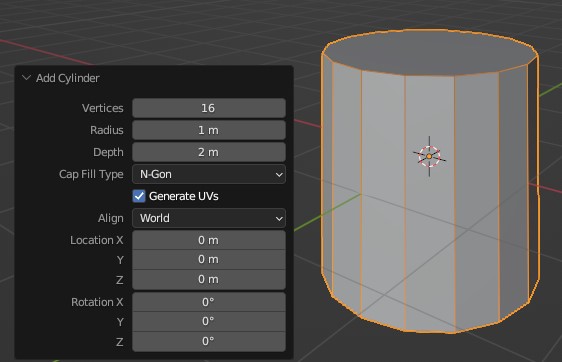
Task: Click the Generate UVs label
Action: click(184, 196)
